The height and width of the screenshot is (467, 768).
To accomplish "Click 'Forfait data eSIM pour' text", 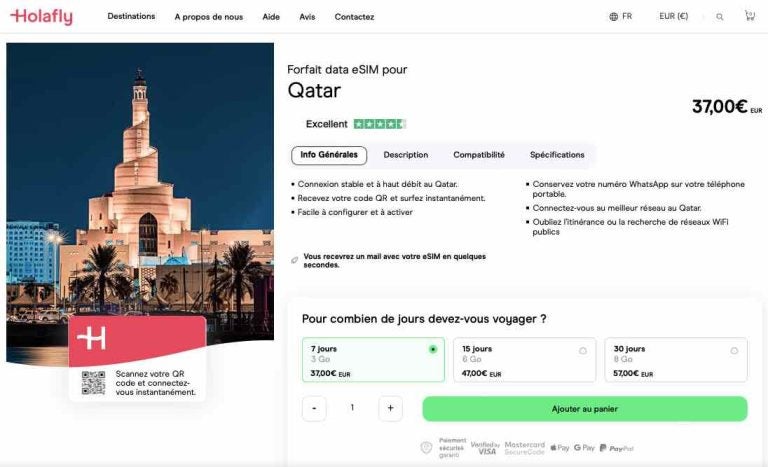I will [x=347, y=70].
